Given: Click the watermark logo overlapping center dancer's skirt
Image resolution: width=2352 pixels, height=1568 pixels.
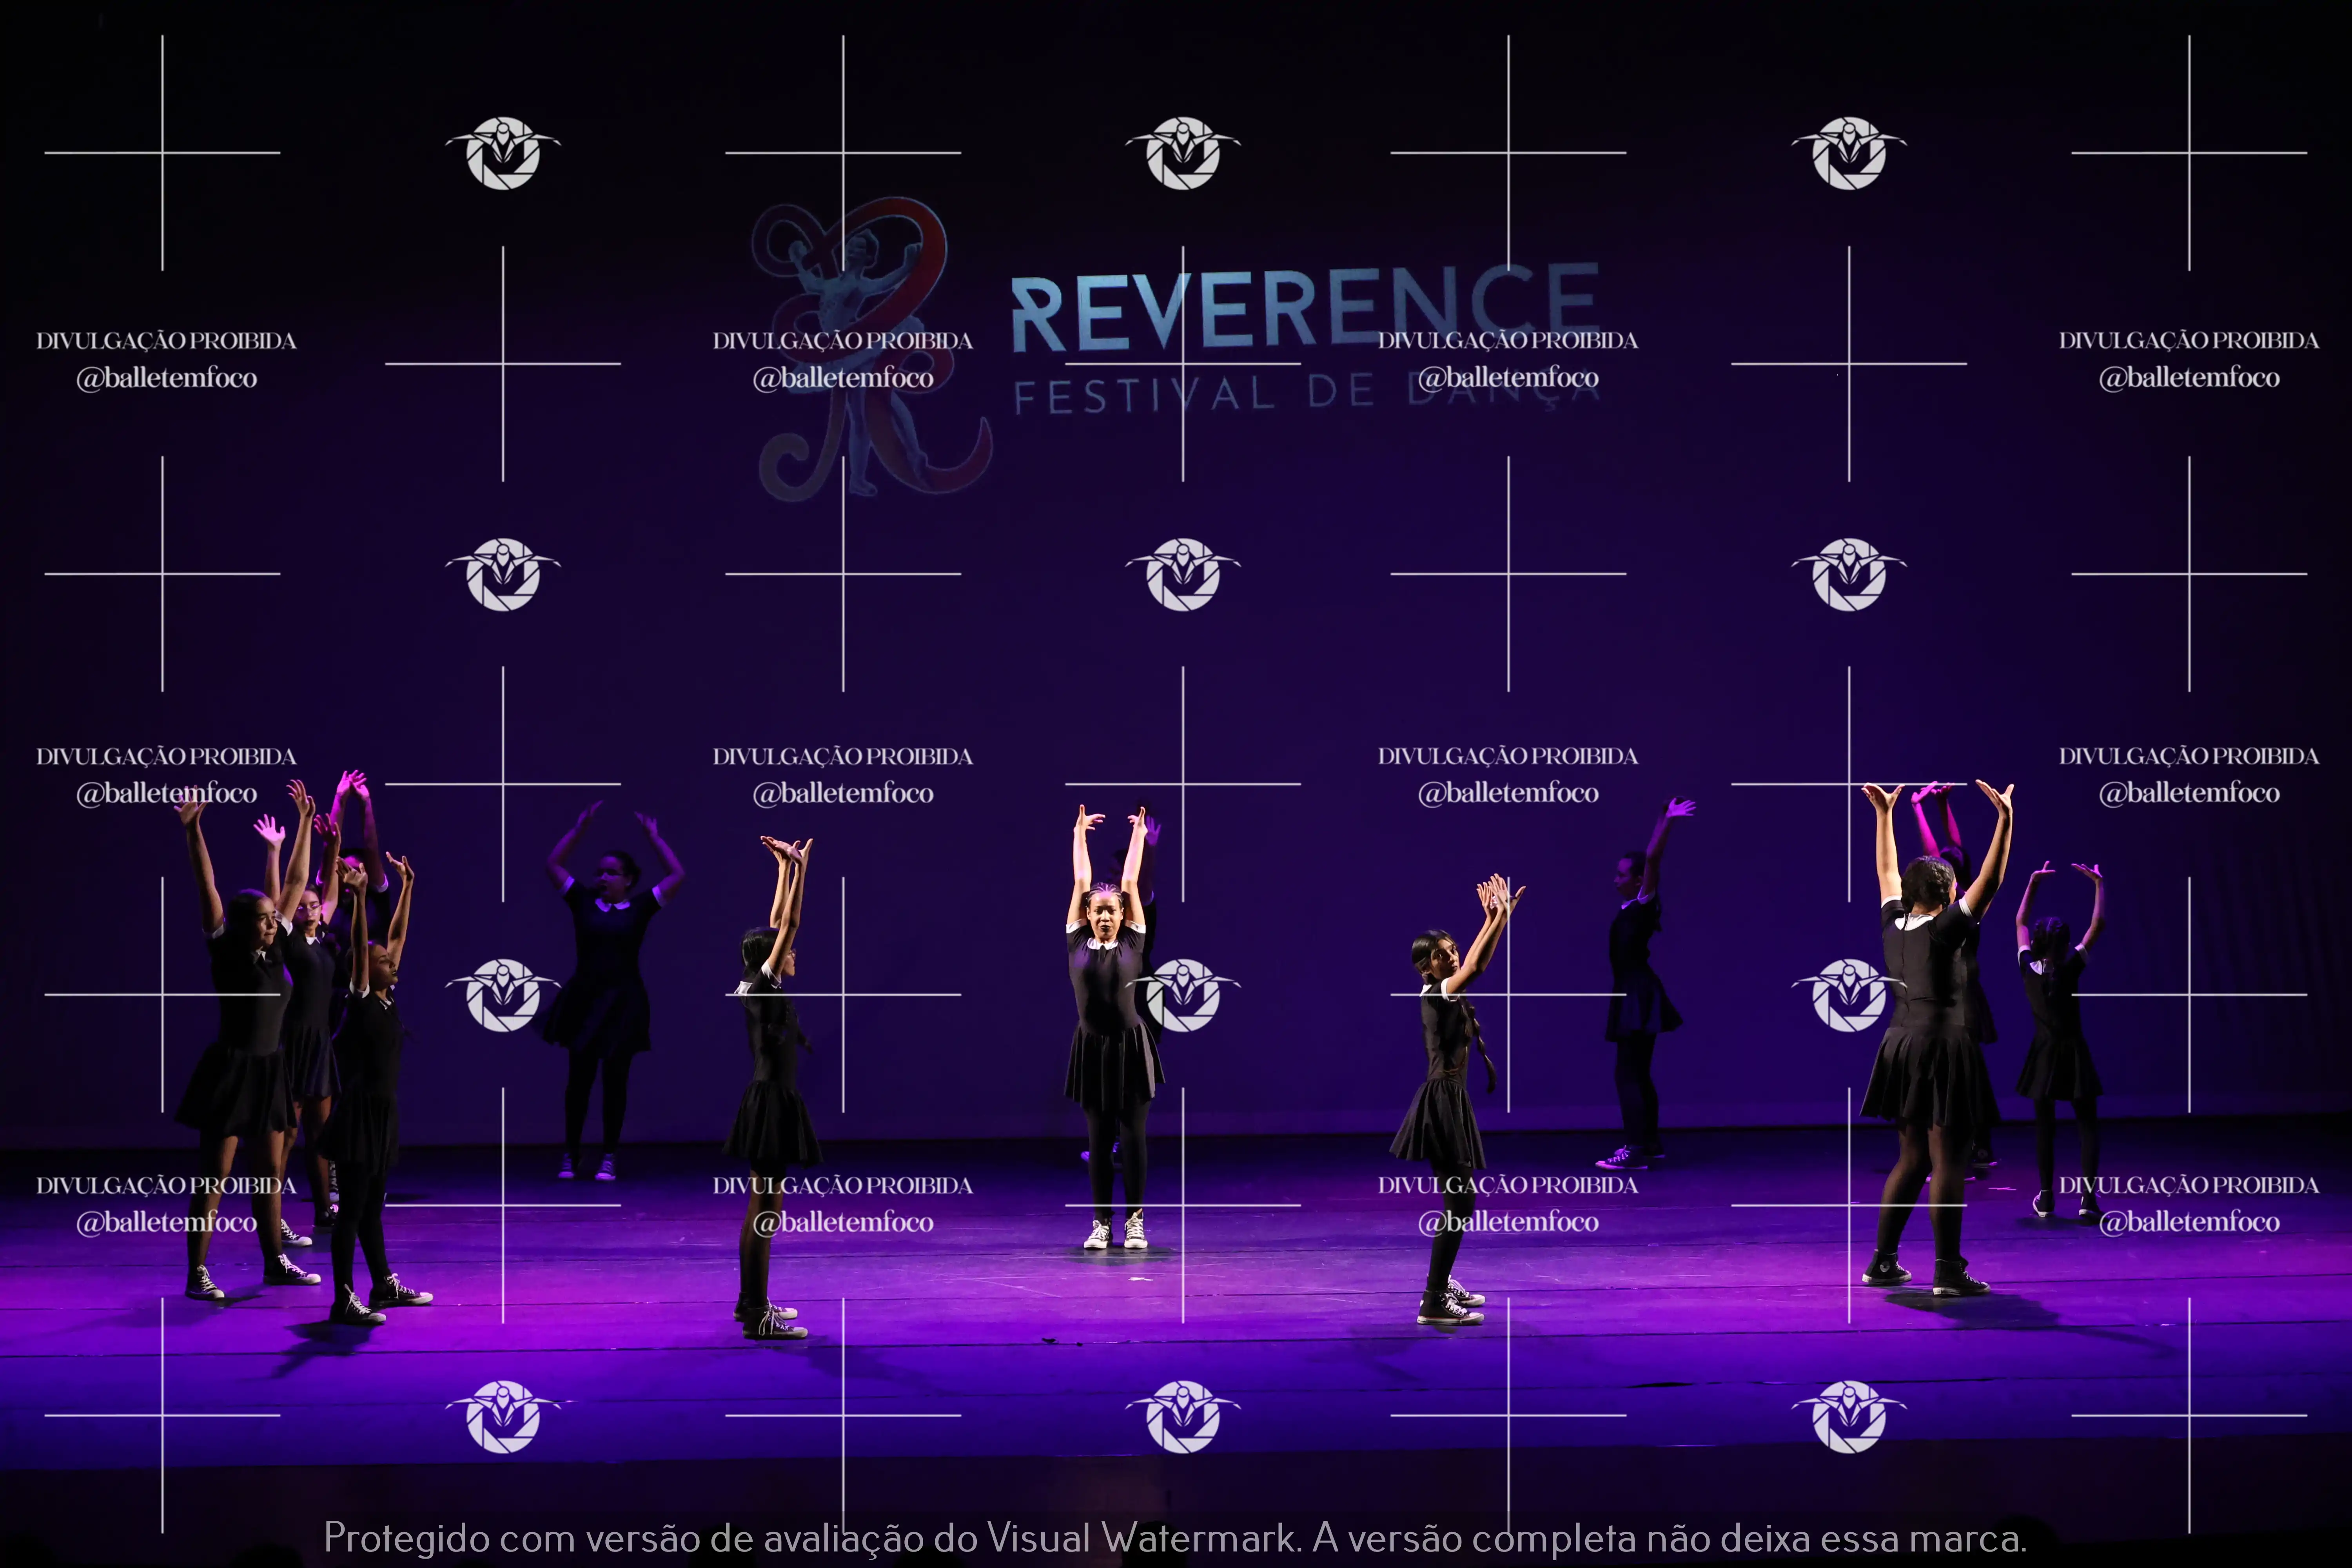Looking at the screenshot, I should [1183, 995].
